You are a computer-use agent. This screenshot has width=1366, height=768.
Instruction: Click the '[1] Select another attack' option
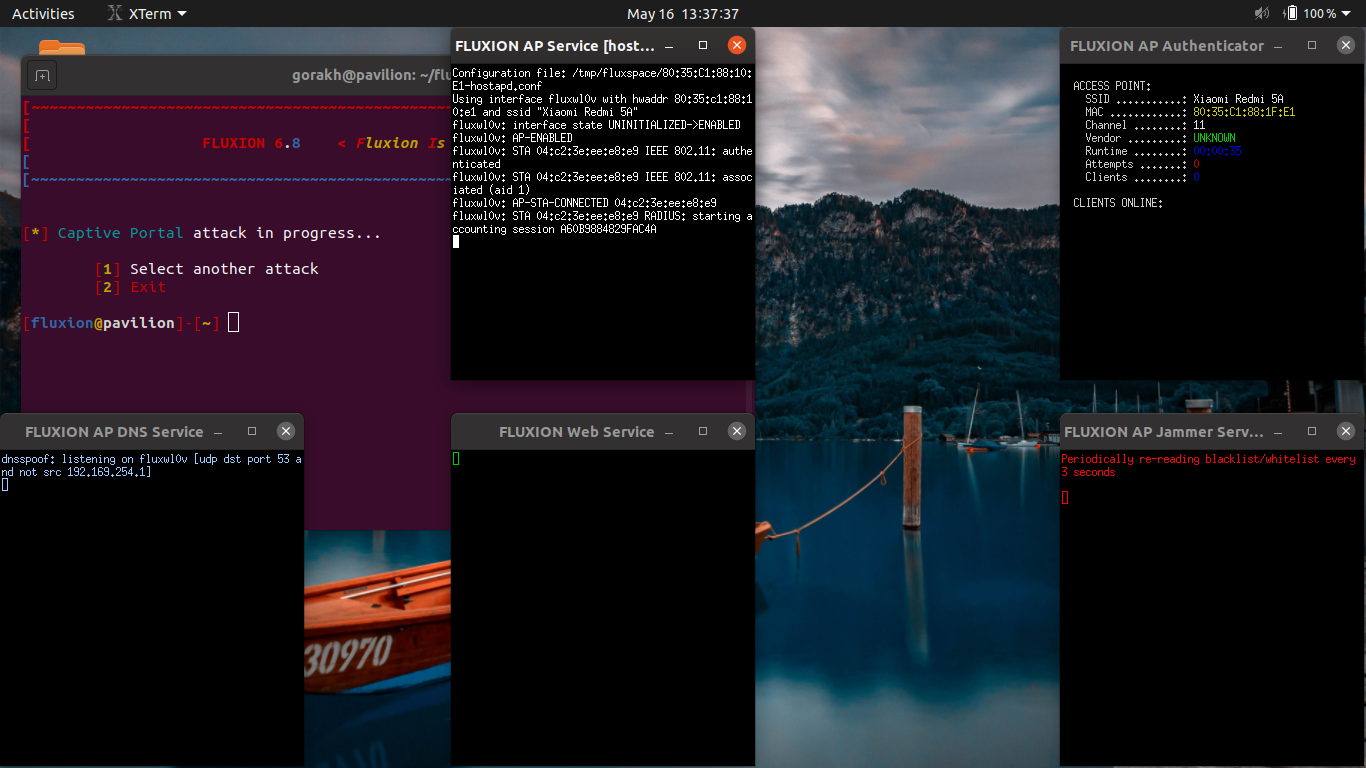click(x=207, y=269)
